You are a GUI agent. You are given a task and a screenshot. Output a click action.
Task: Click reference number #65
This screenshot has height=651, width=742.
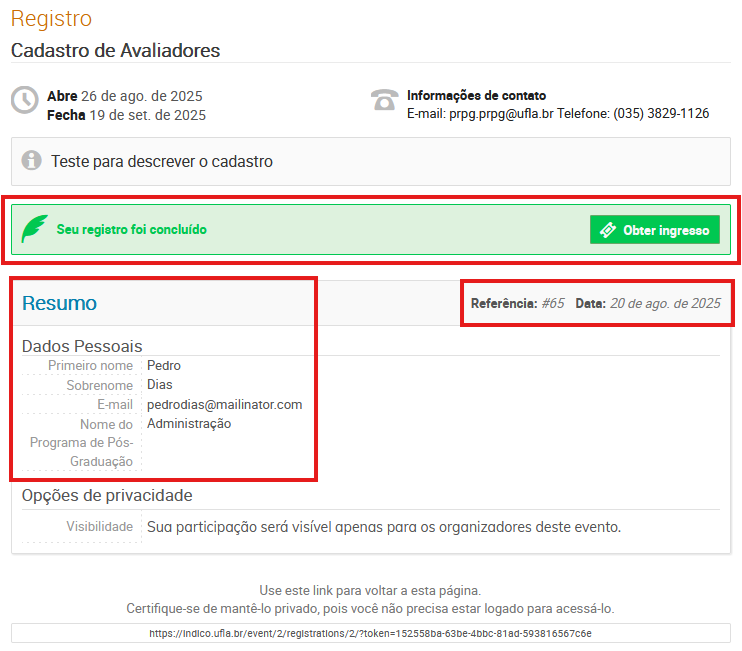[x=553, y=303]
